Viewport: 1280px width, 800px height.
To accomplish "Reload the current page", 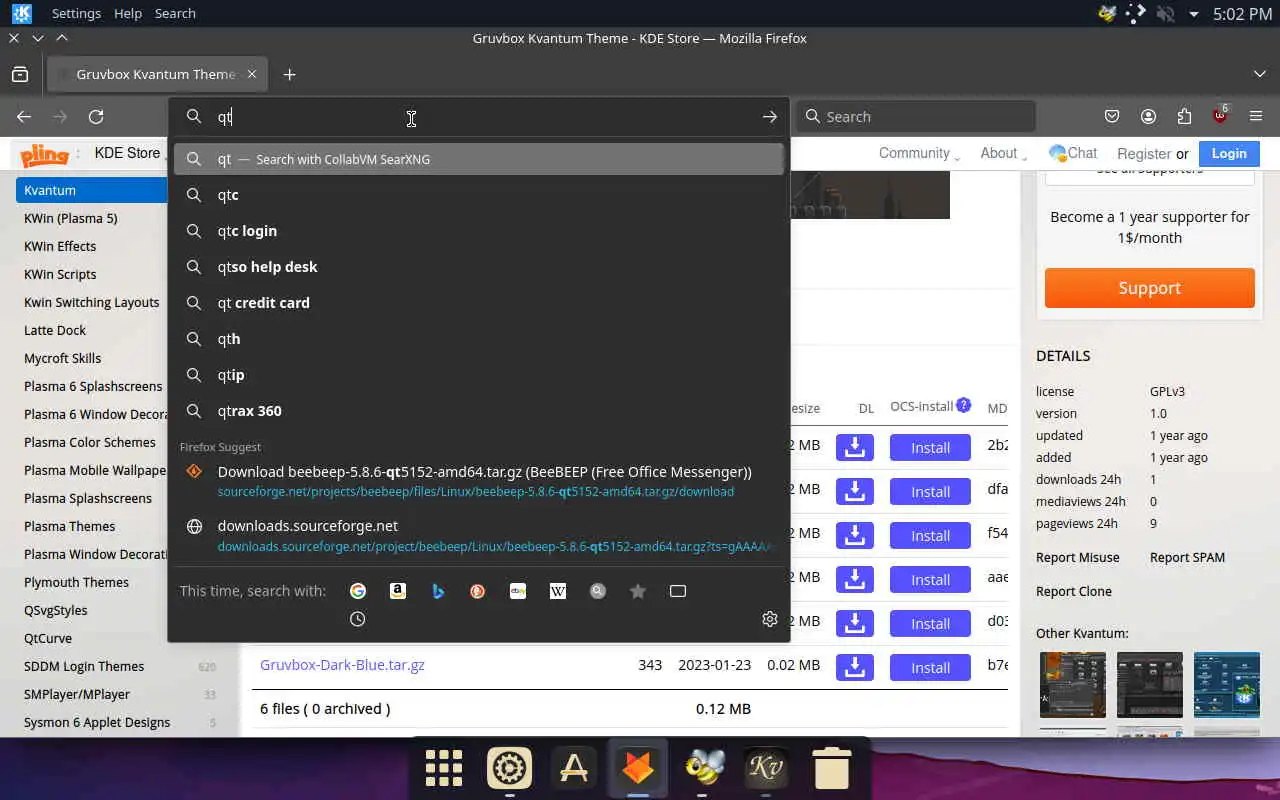I will tap(96, 117).
